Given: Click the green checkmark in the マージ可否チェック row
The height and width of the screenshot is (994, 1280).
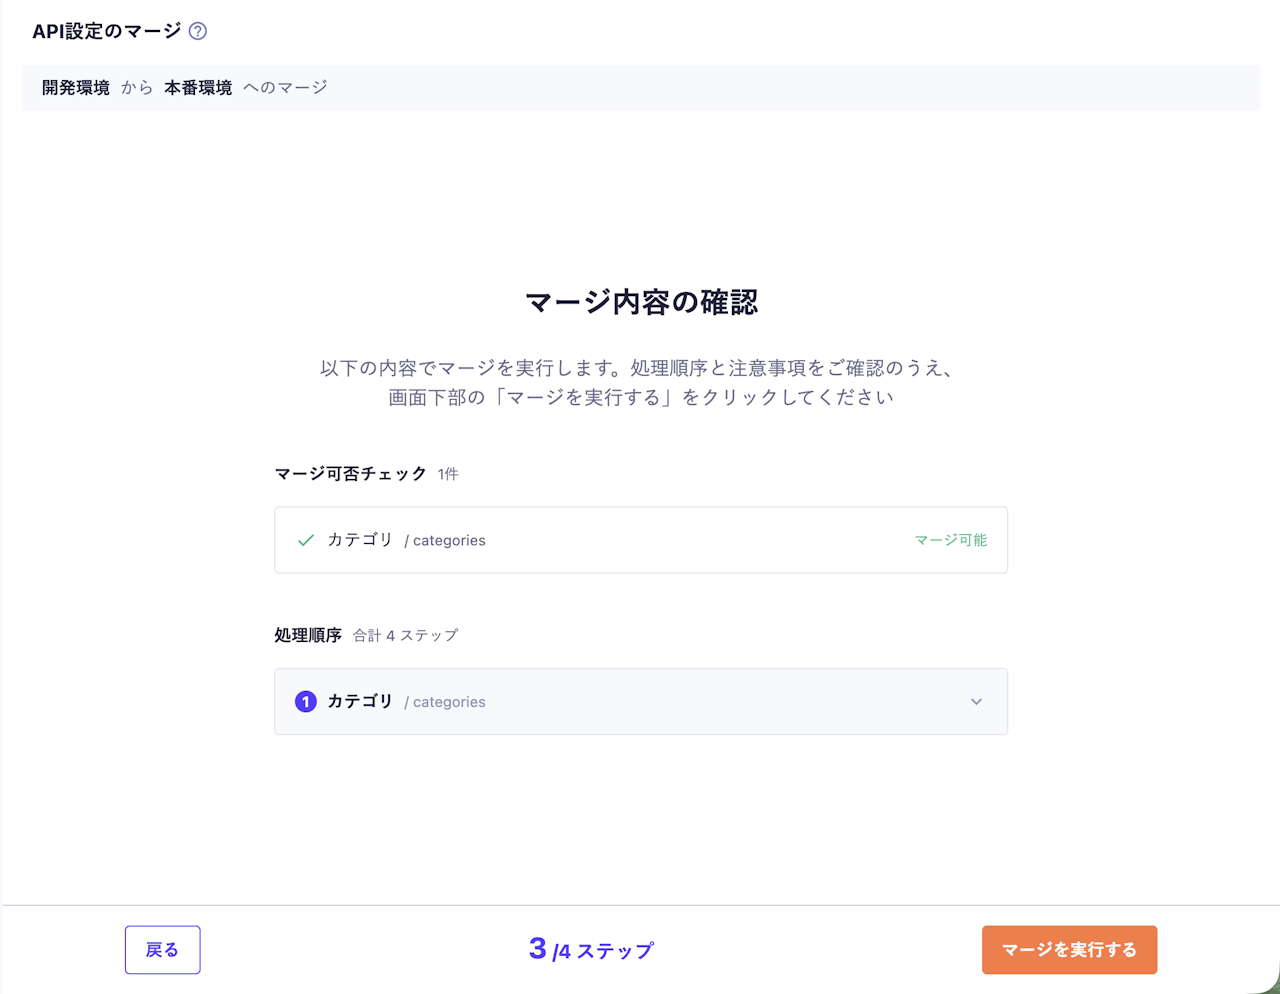Looking at the screenshot, I should pos(306,540).
